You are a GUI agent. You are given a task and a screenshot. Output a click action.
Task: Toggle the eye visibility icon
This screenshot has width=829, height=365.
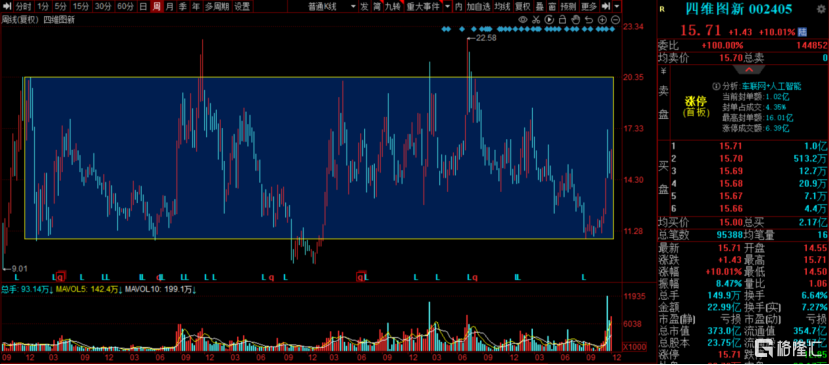523,20
